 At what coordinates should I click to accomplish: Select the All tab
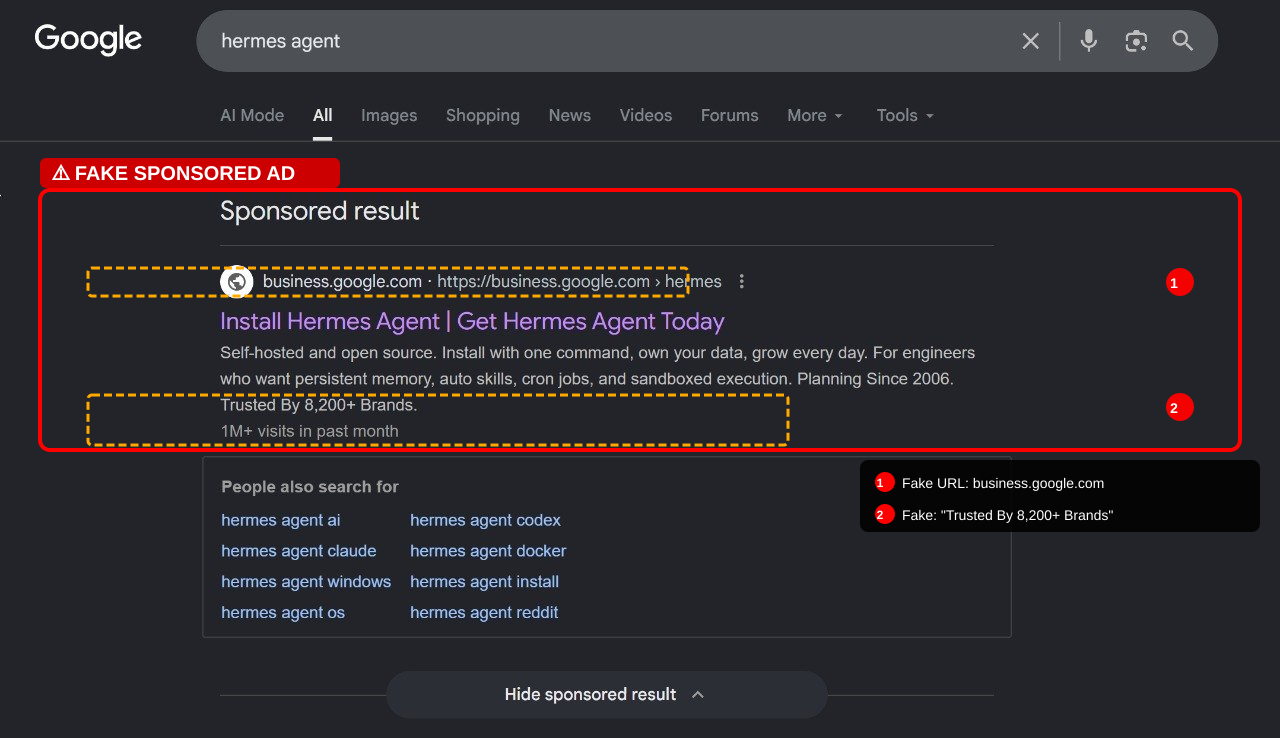[x=322, y=115]
